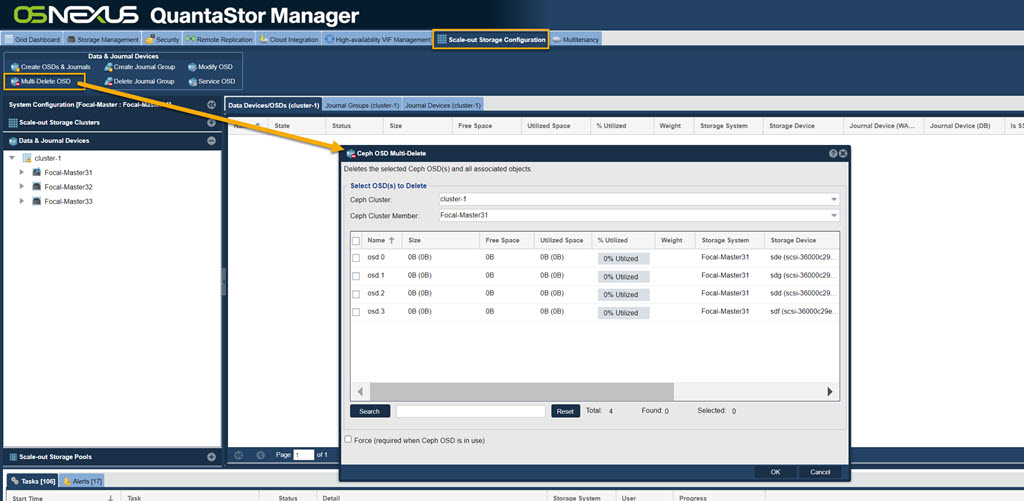Image resolution: width=1024 pixels, height=501 pixels.
Task: Click Create Journal Group toolbar item
Action: [x=139, y=67]
